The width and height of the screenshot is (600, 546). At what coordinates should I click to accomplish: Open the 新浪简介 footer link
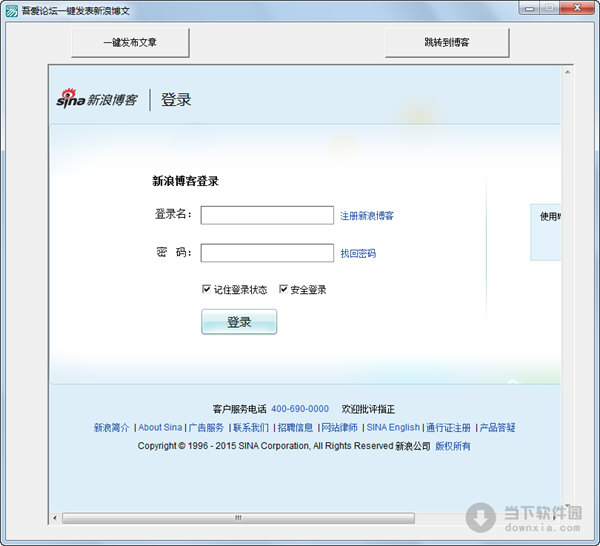pyautogui.click(x=111, y=427)
